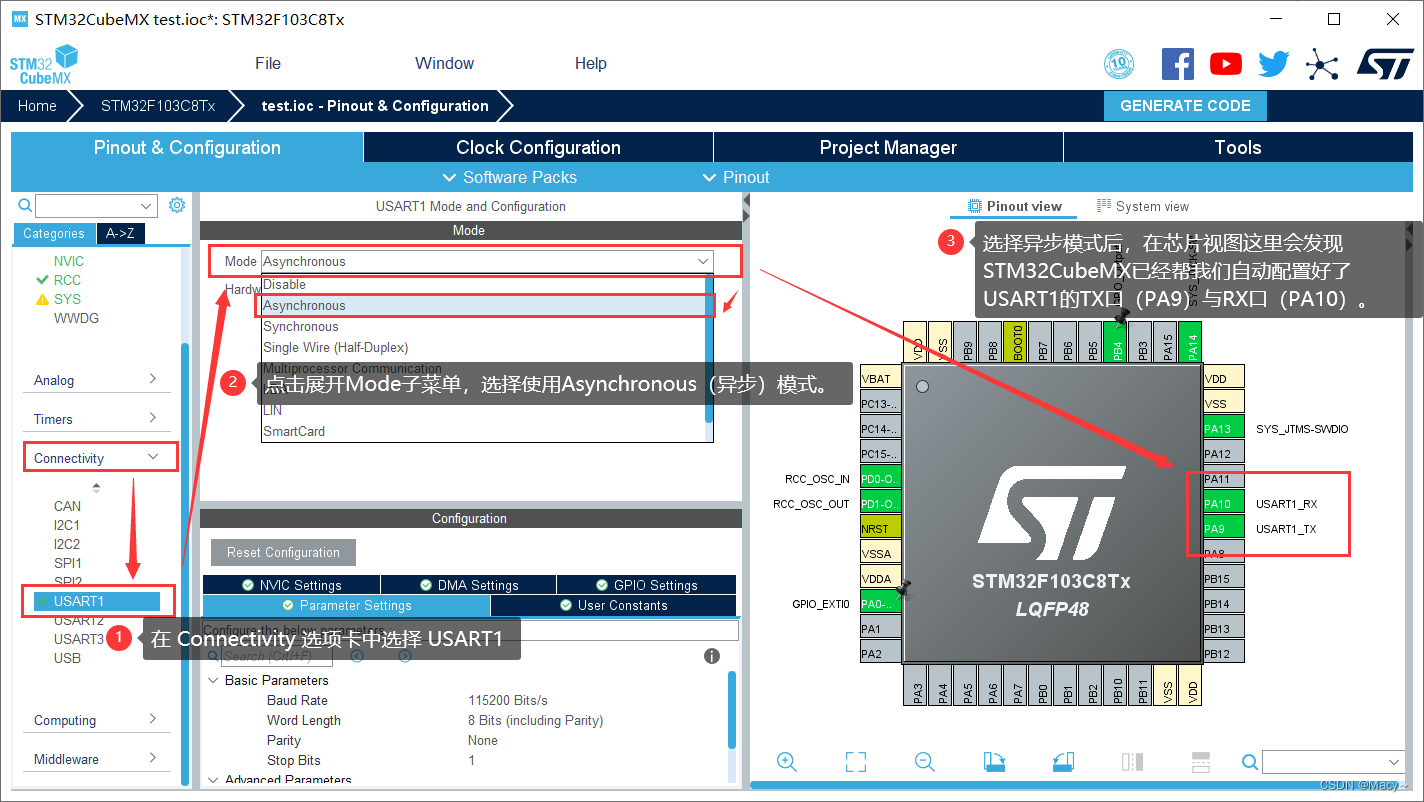Click the vertical split view icon
1424x802 pixels.
tap(1132, 762)
